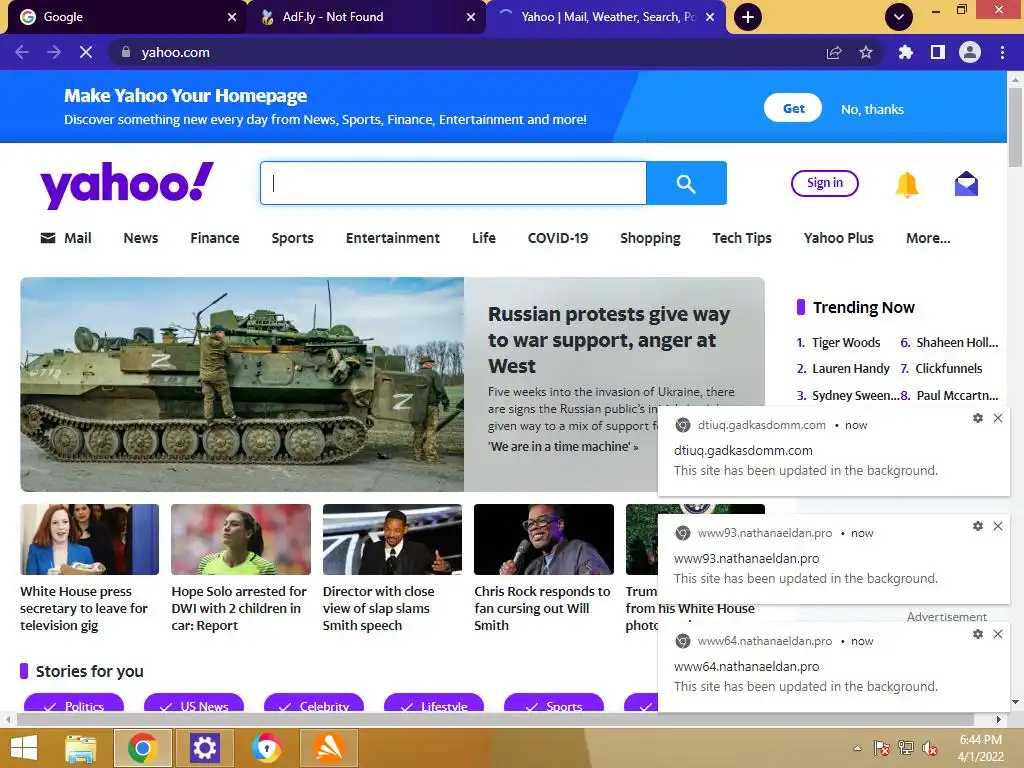This screenshot has width=1024, height=768.
Task: Open the tab search dropdown arrow
Action: (x=899, y=17)
